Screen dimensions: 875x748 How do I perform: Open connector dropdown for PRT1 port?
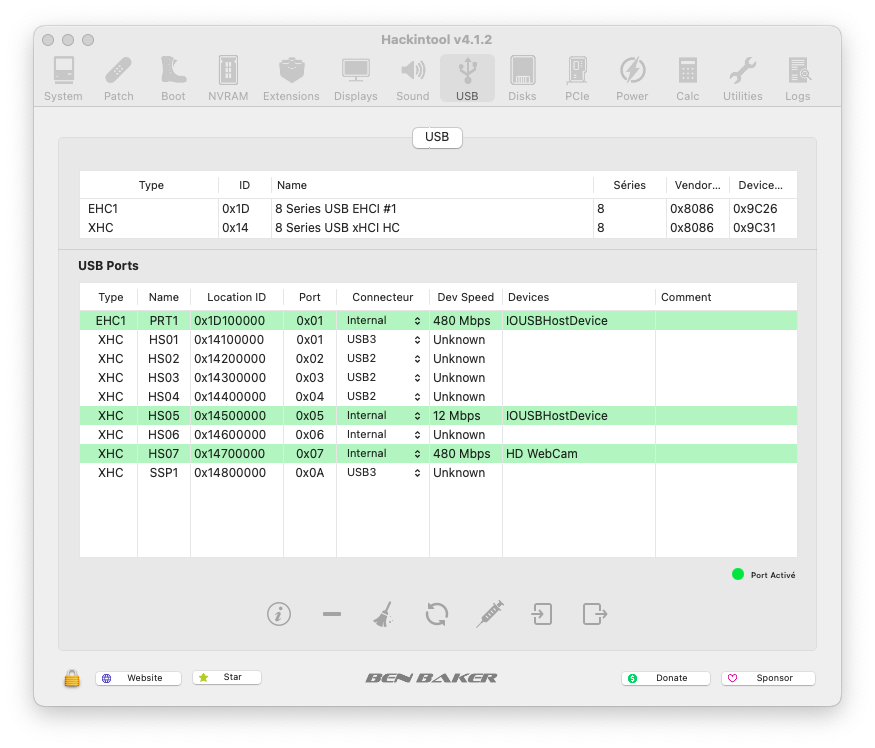pos(383,320)
